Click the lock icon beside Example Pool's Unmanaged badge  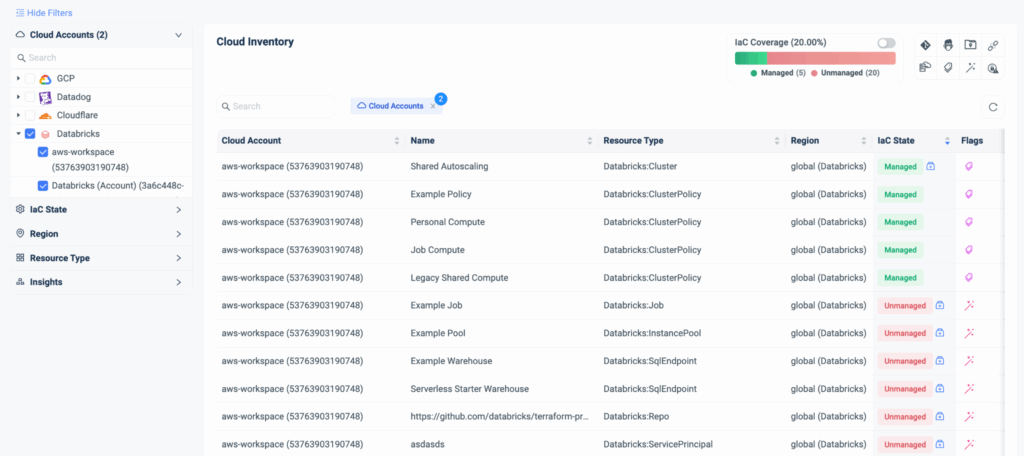(940, 333)
